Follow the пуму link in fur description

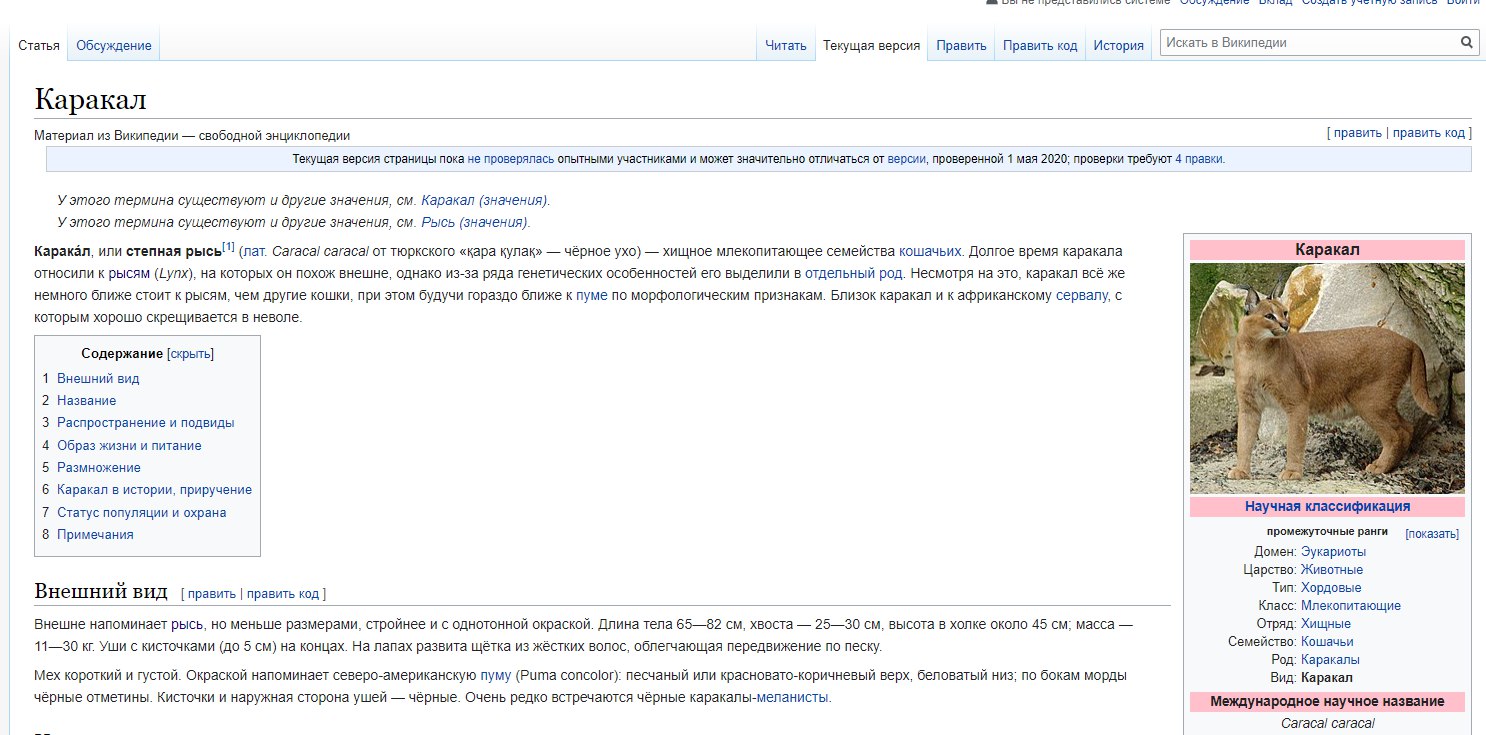point(495,675)
